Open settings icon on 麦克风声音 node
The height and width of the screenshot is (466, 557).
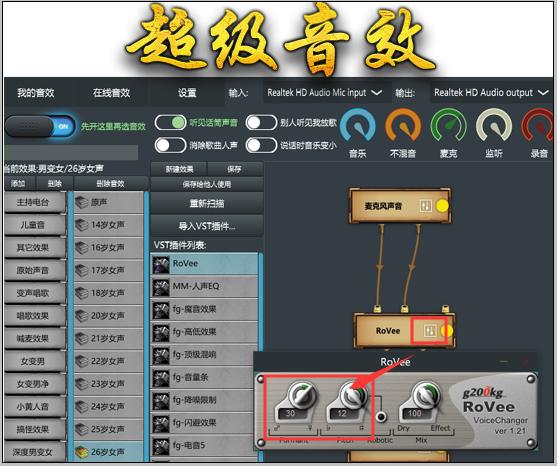(426, 206)
